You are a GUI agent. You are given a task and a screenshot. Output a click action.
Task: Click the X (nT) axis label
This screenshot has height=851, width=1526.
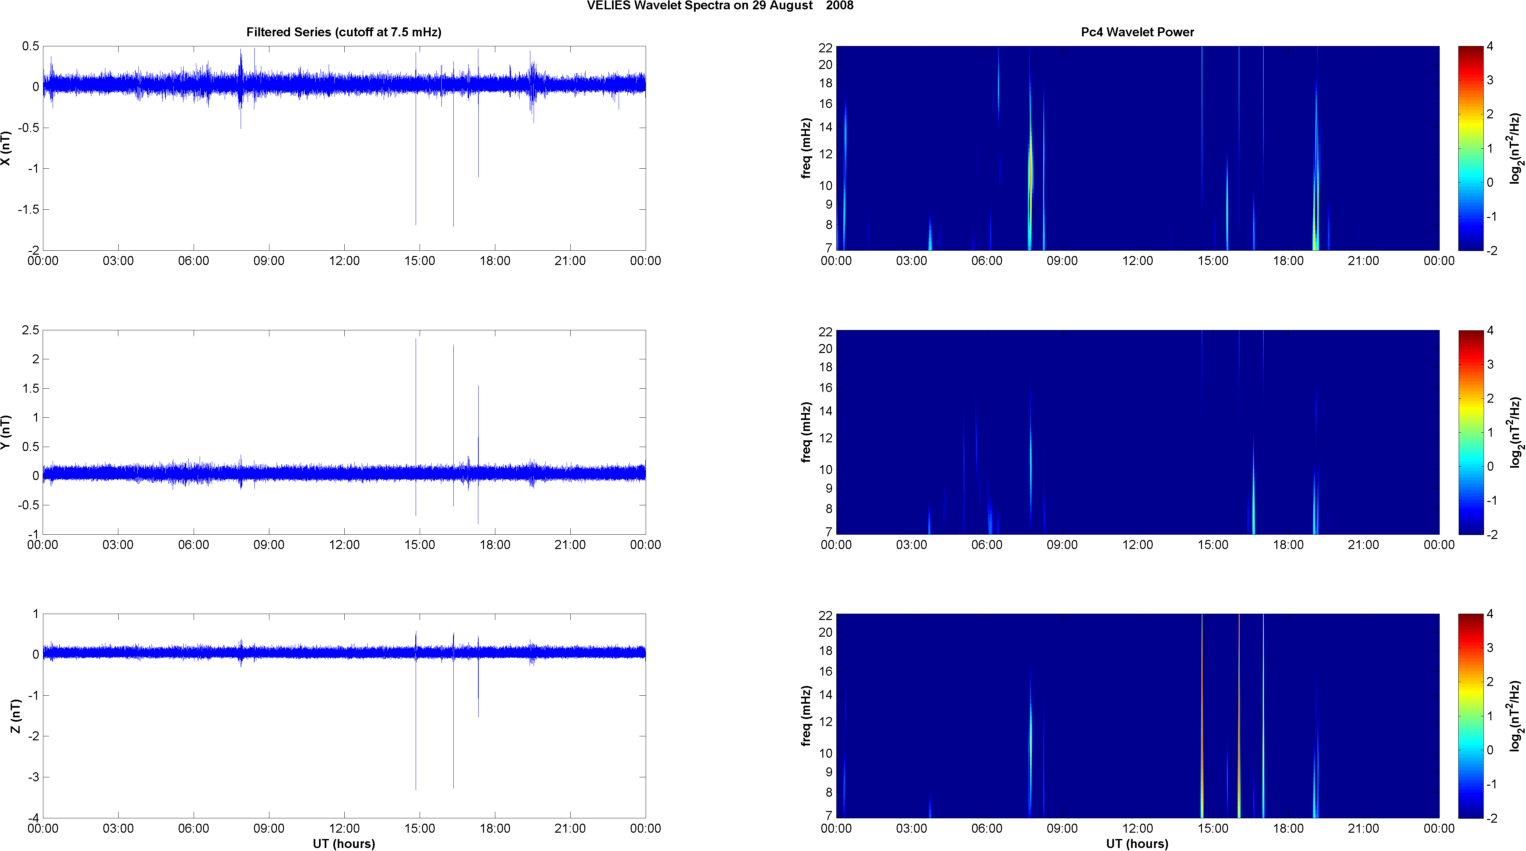tap(6, 148)
